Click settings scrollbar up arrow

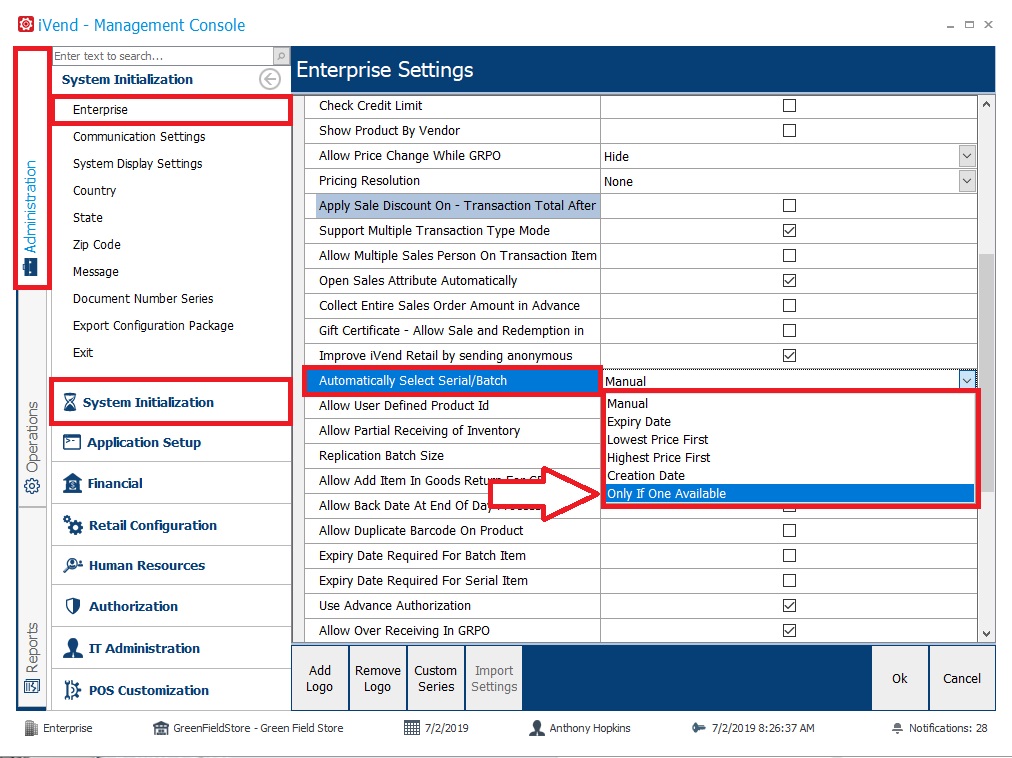tap(986, 104)
